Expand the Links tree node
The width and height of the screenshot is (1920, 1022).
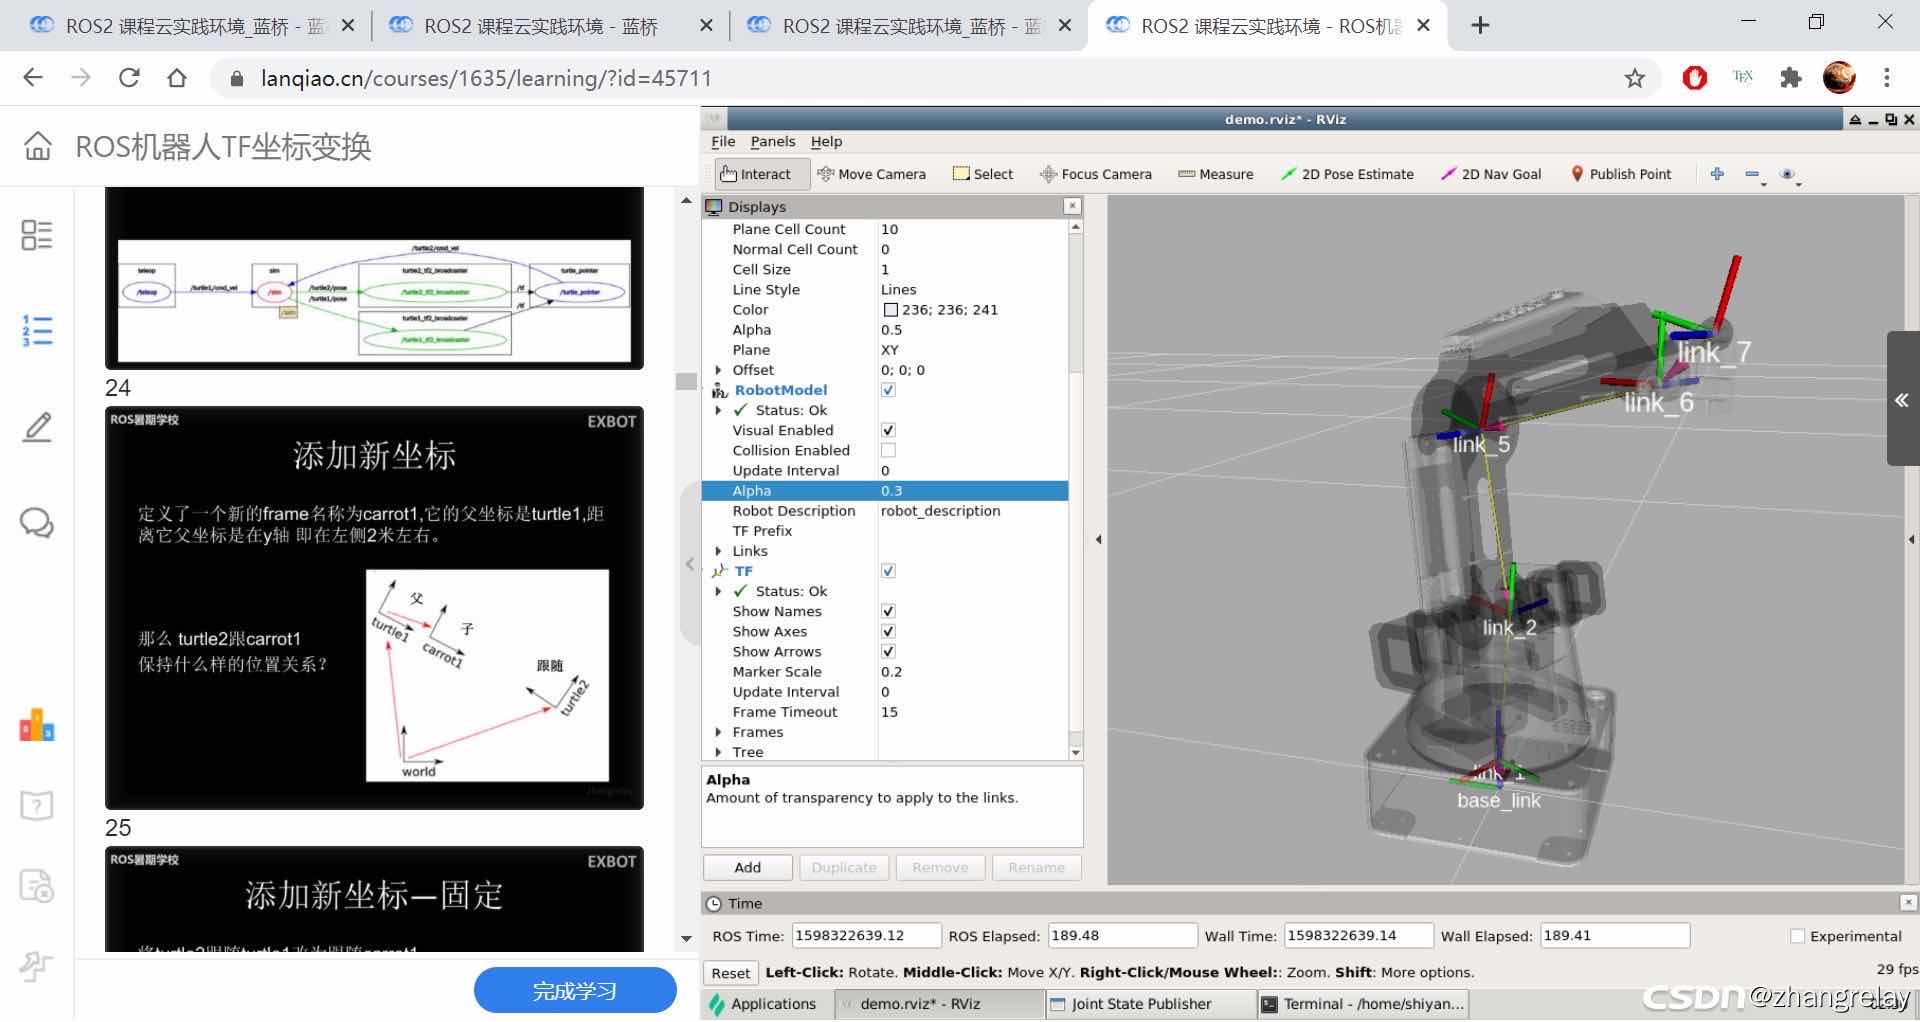pos(718,551)
